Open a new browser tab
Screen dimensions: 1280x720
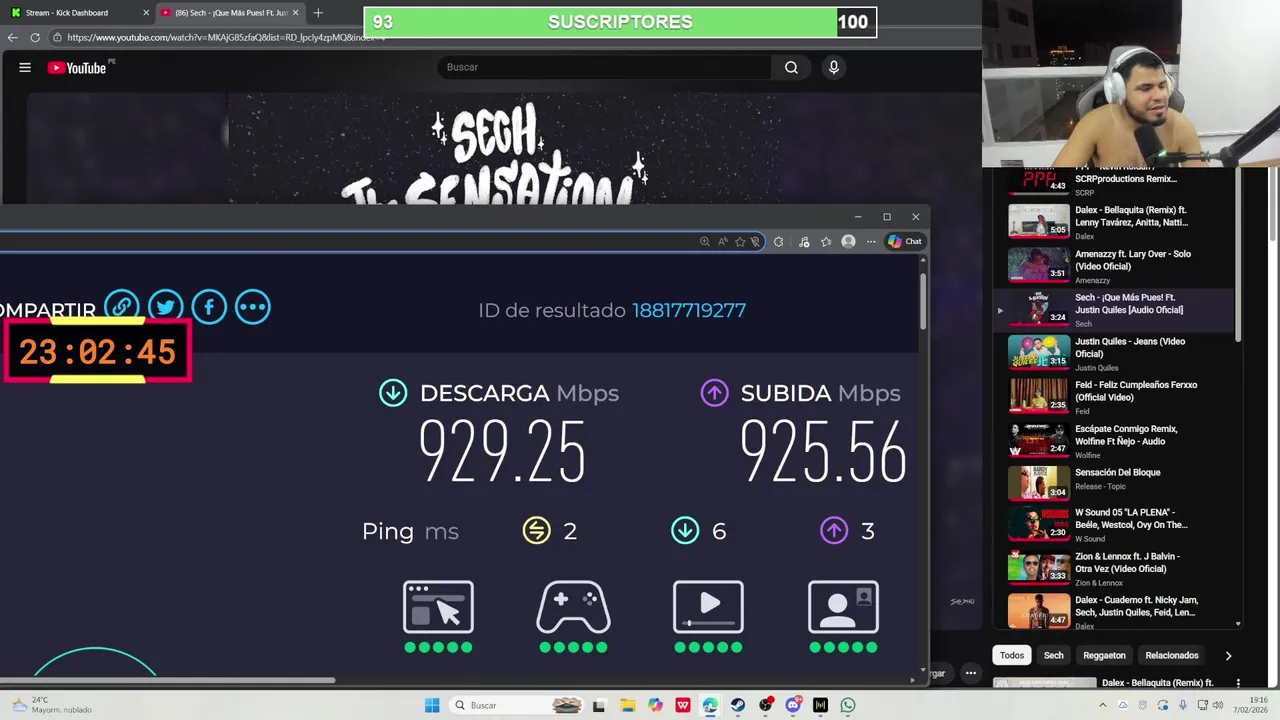click(x=318, y=12)
